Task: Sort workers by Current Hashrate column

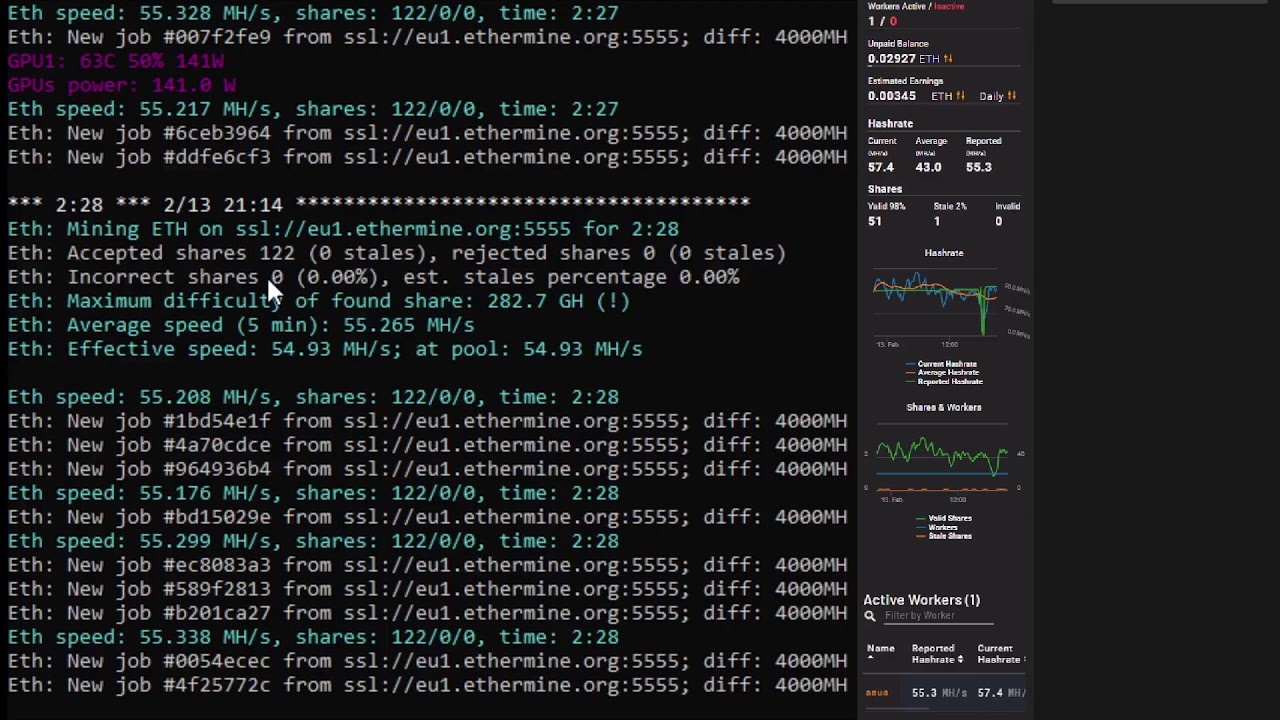Action: [1000, 654]
